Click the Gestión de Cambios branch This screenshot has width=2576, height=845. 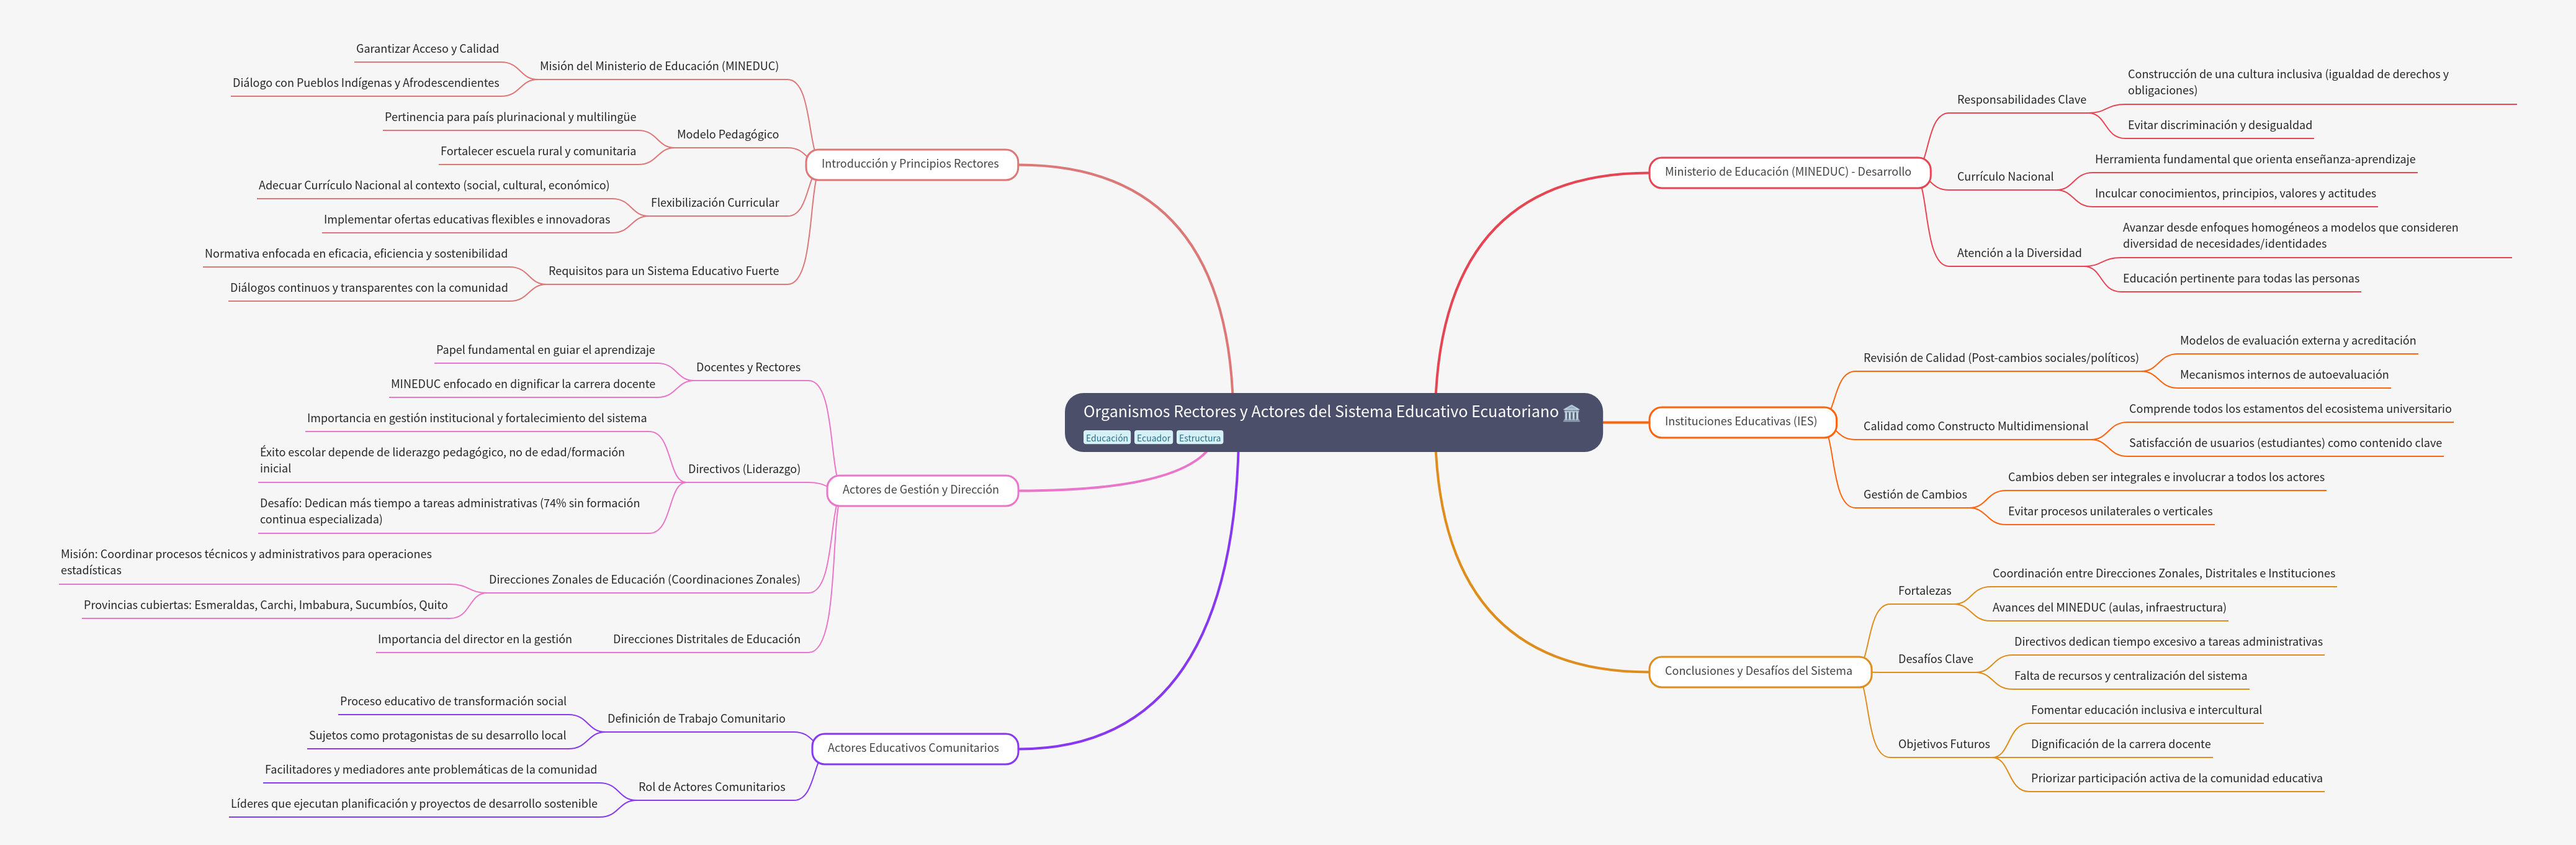coord(1914,495)
